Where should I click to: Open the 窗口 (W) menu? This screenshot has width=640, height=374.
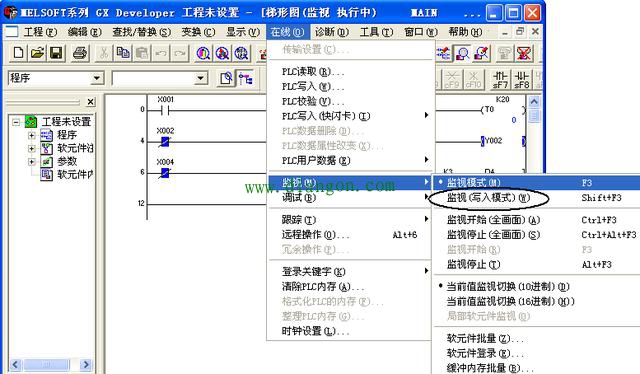(x=420, y=32)
